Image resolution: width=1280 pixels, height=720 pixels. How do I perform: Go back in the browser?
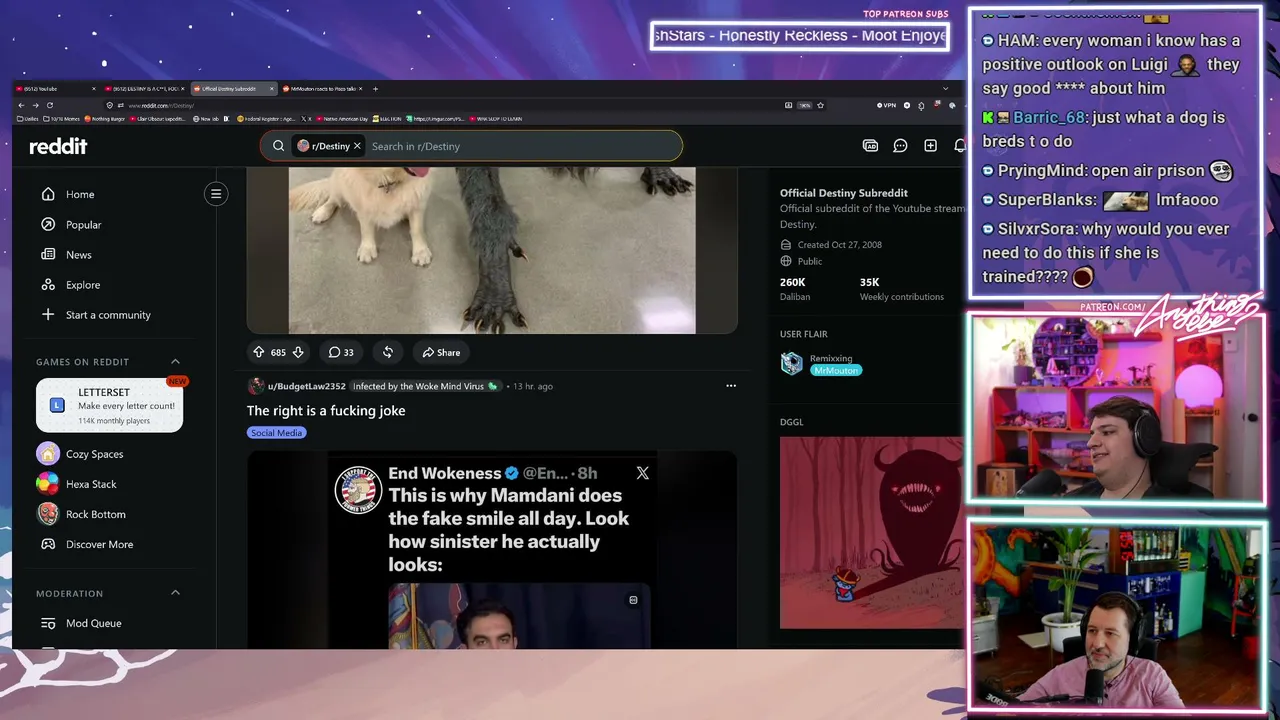(22, 105)
